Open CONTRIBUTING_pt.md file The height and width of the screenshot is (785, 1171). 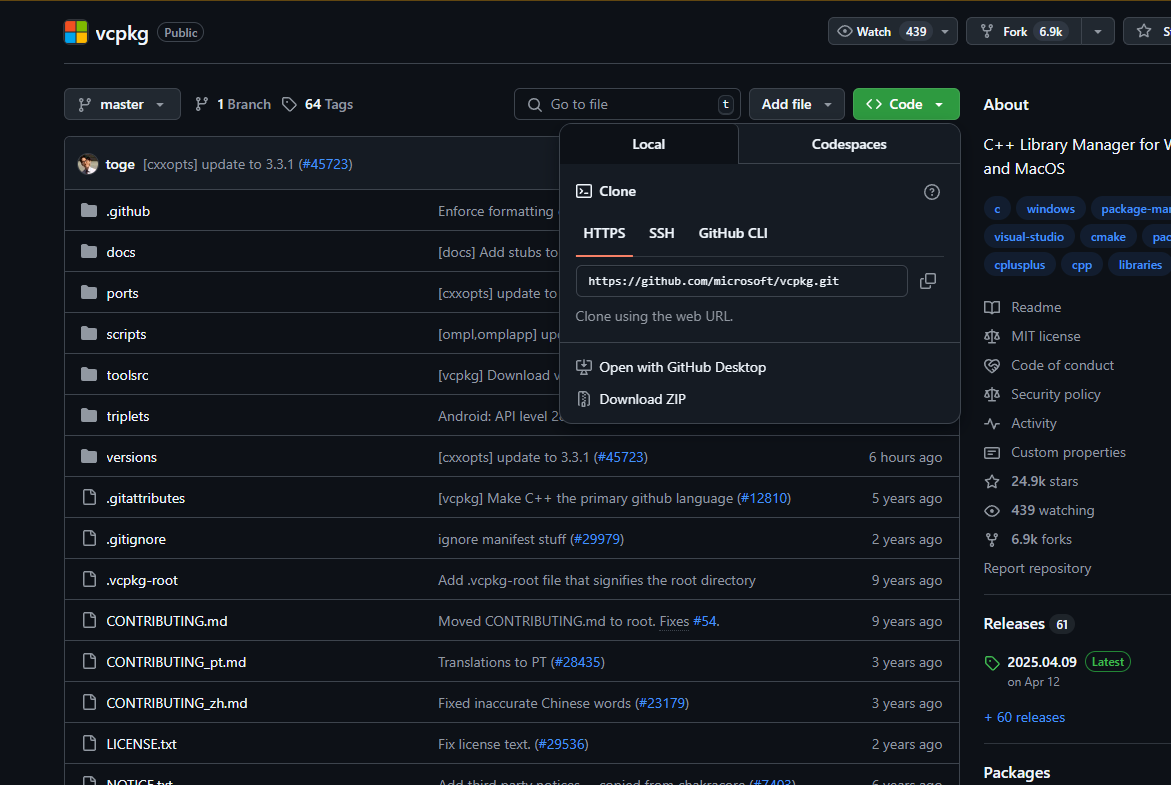coord(176,663)
